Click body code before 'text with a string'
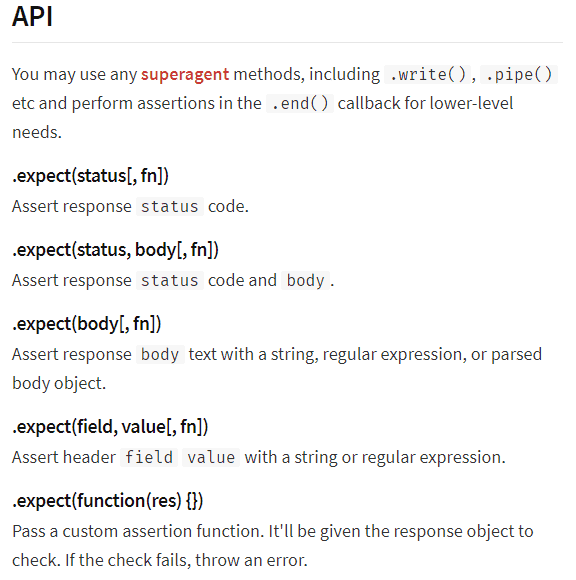This screenshot has height=580, width=576. [x=160, y=354]
